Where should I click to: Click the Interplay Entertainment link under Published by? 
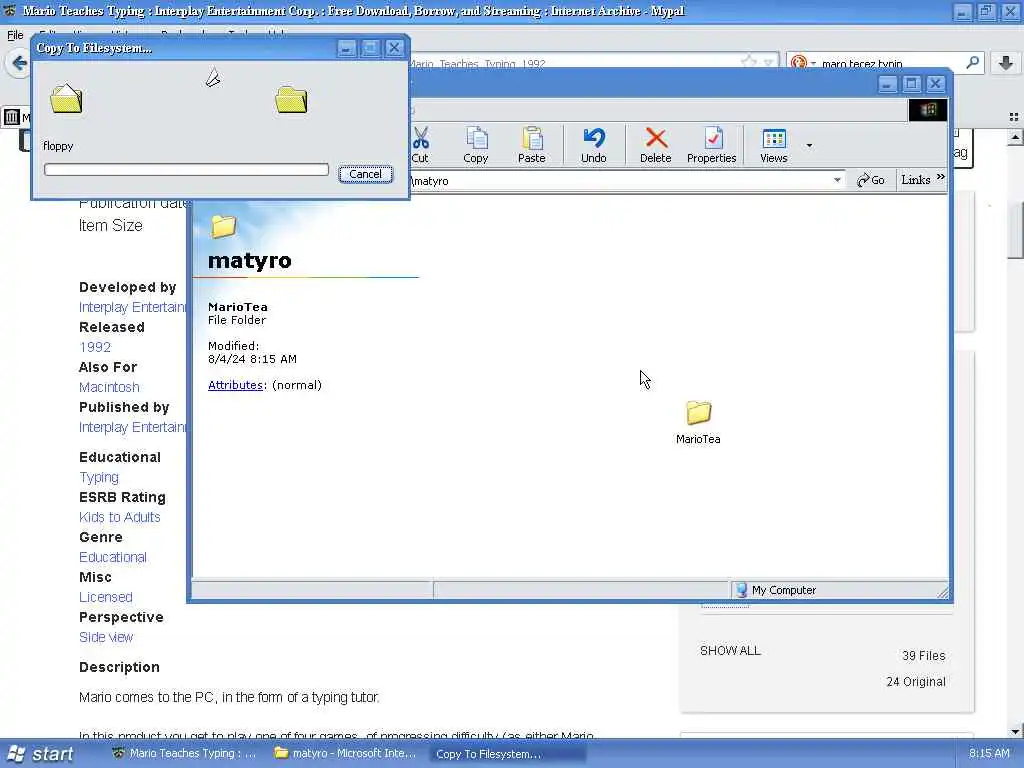point(133,427)
